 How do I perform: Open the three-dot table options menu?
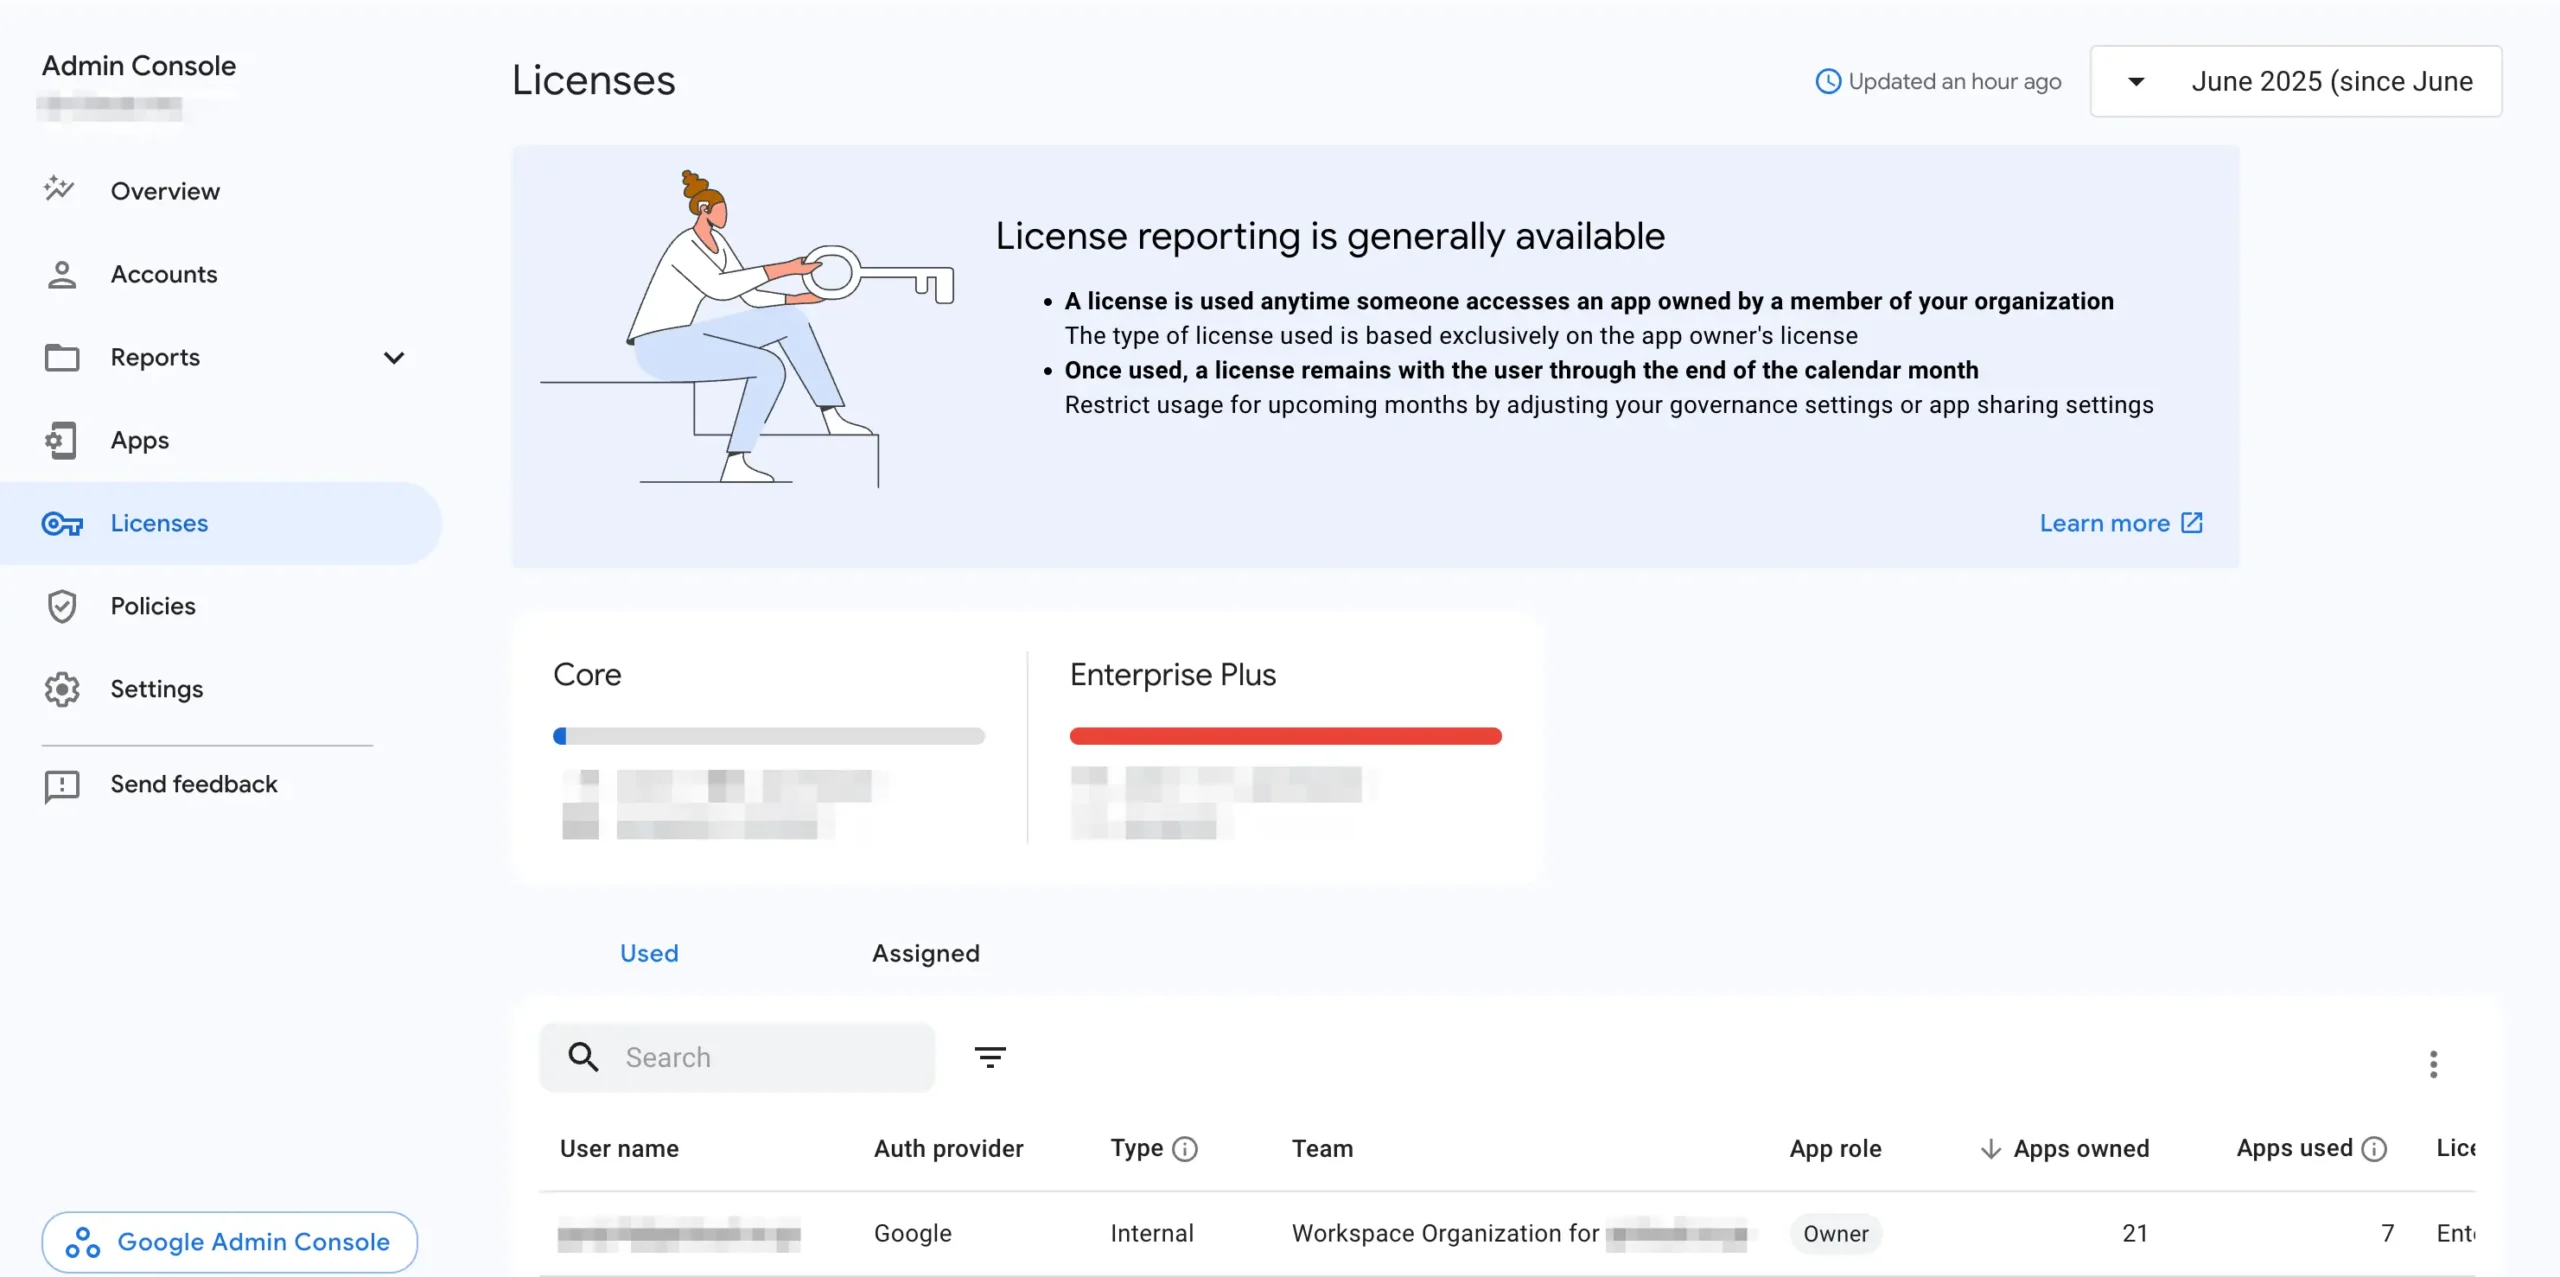point(2434,1064)
